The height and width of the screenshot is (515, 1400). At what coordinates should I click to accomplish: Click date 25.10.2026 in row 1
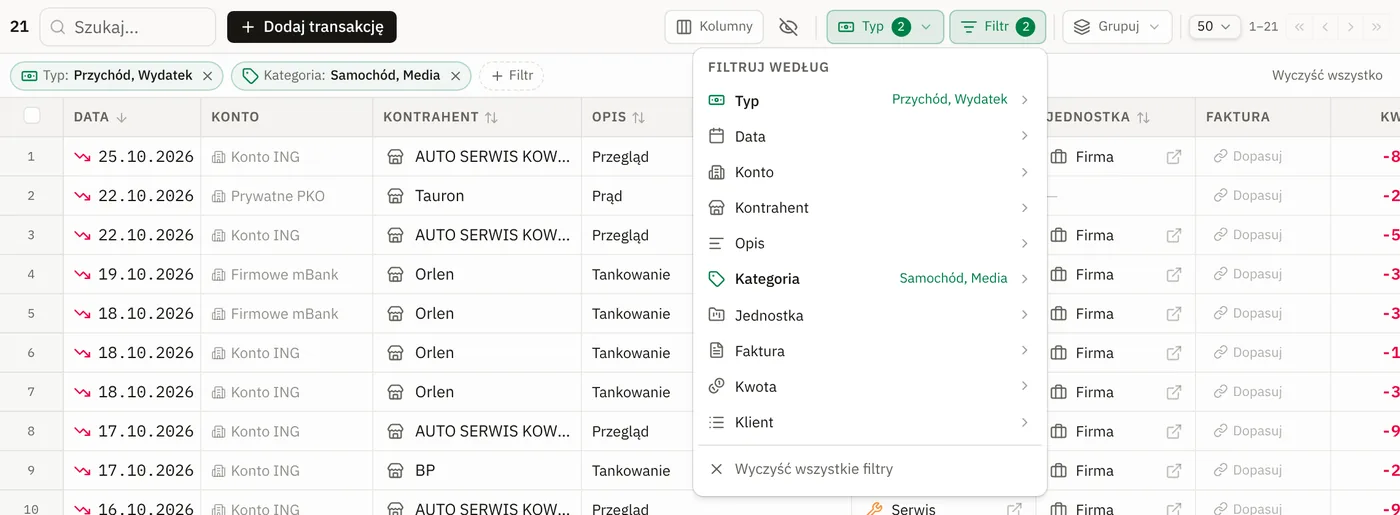click(x=145, y=156)
